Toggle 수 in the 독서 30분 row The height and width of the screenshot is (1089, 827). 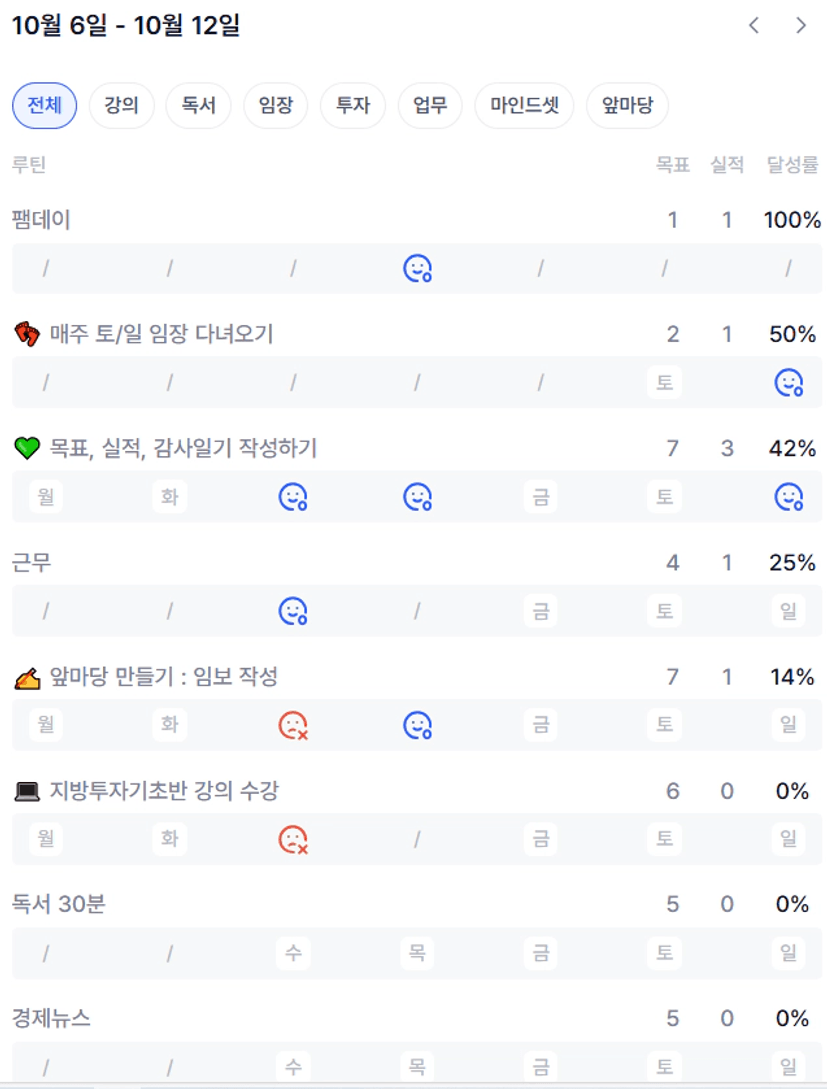(x=293, y=952)
